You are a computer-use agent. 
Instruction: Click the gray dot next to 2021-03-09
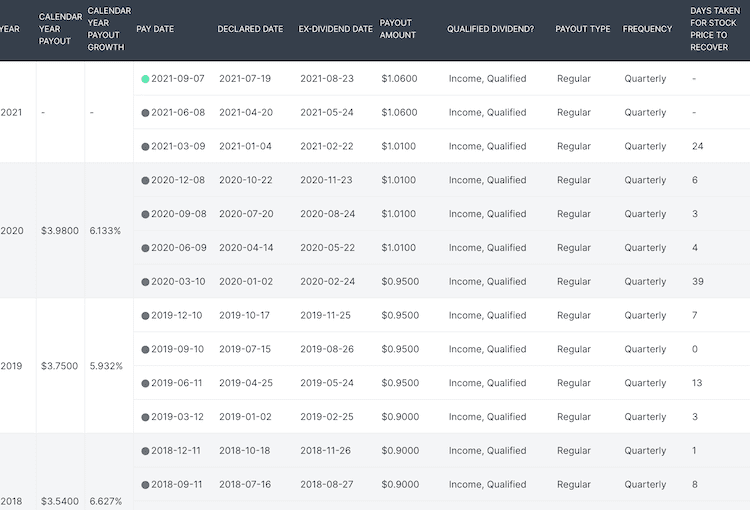coord(145,146)
